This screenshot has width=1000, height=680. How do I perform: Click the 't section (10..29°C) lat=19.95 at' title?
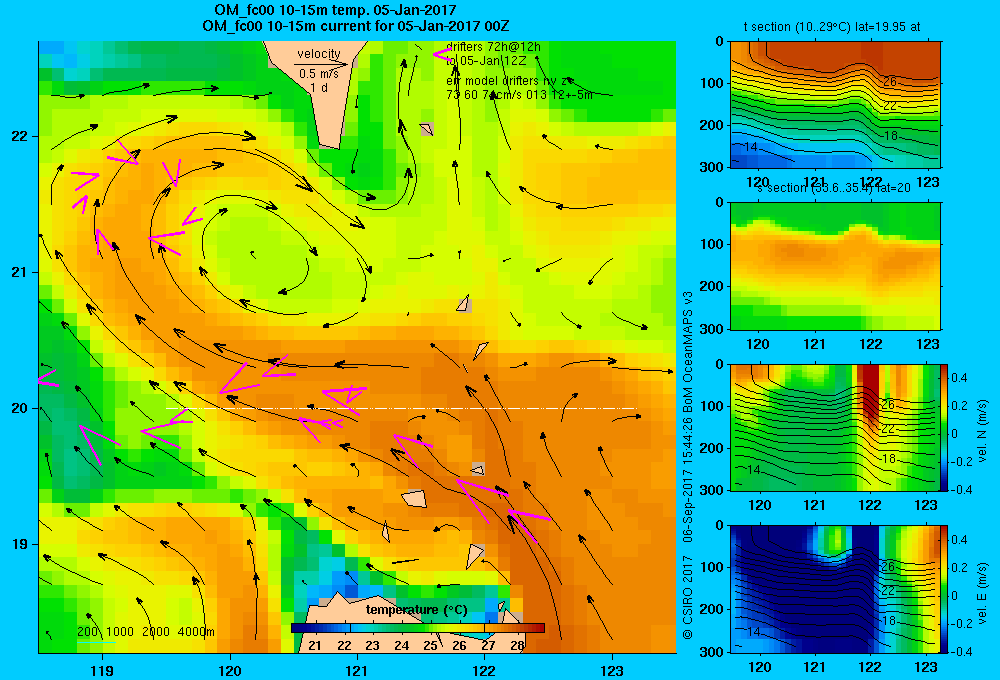tap(832, 27)
